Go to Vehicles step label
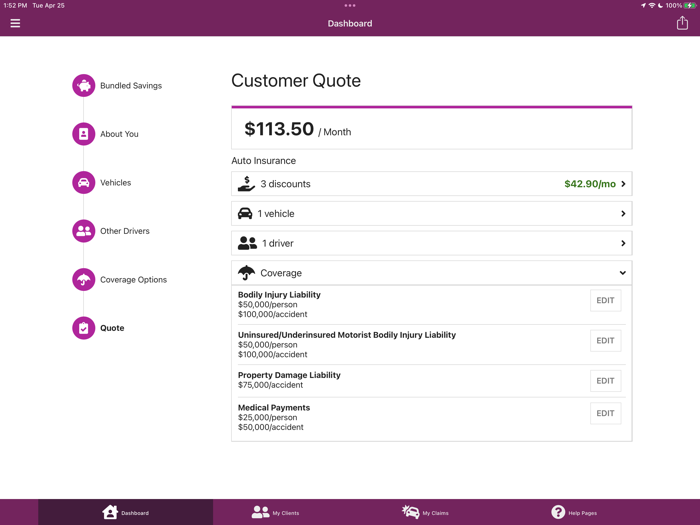Viewport: 700px width, 525px height. point(116,183)
